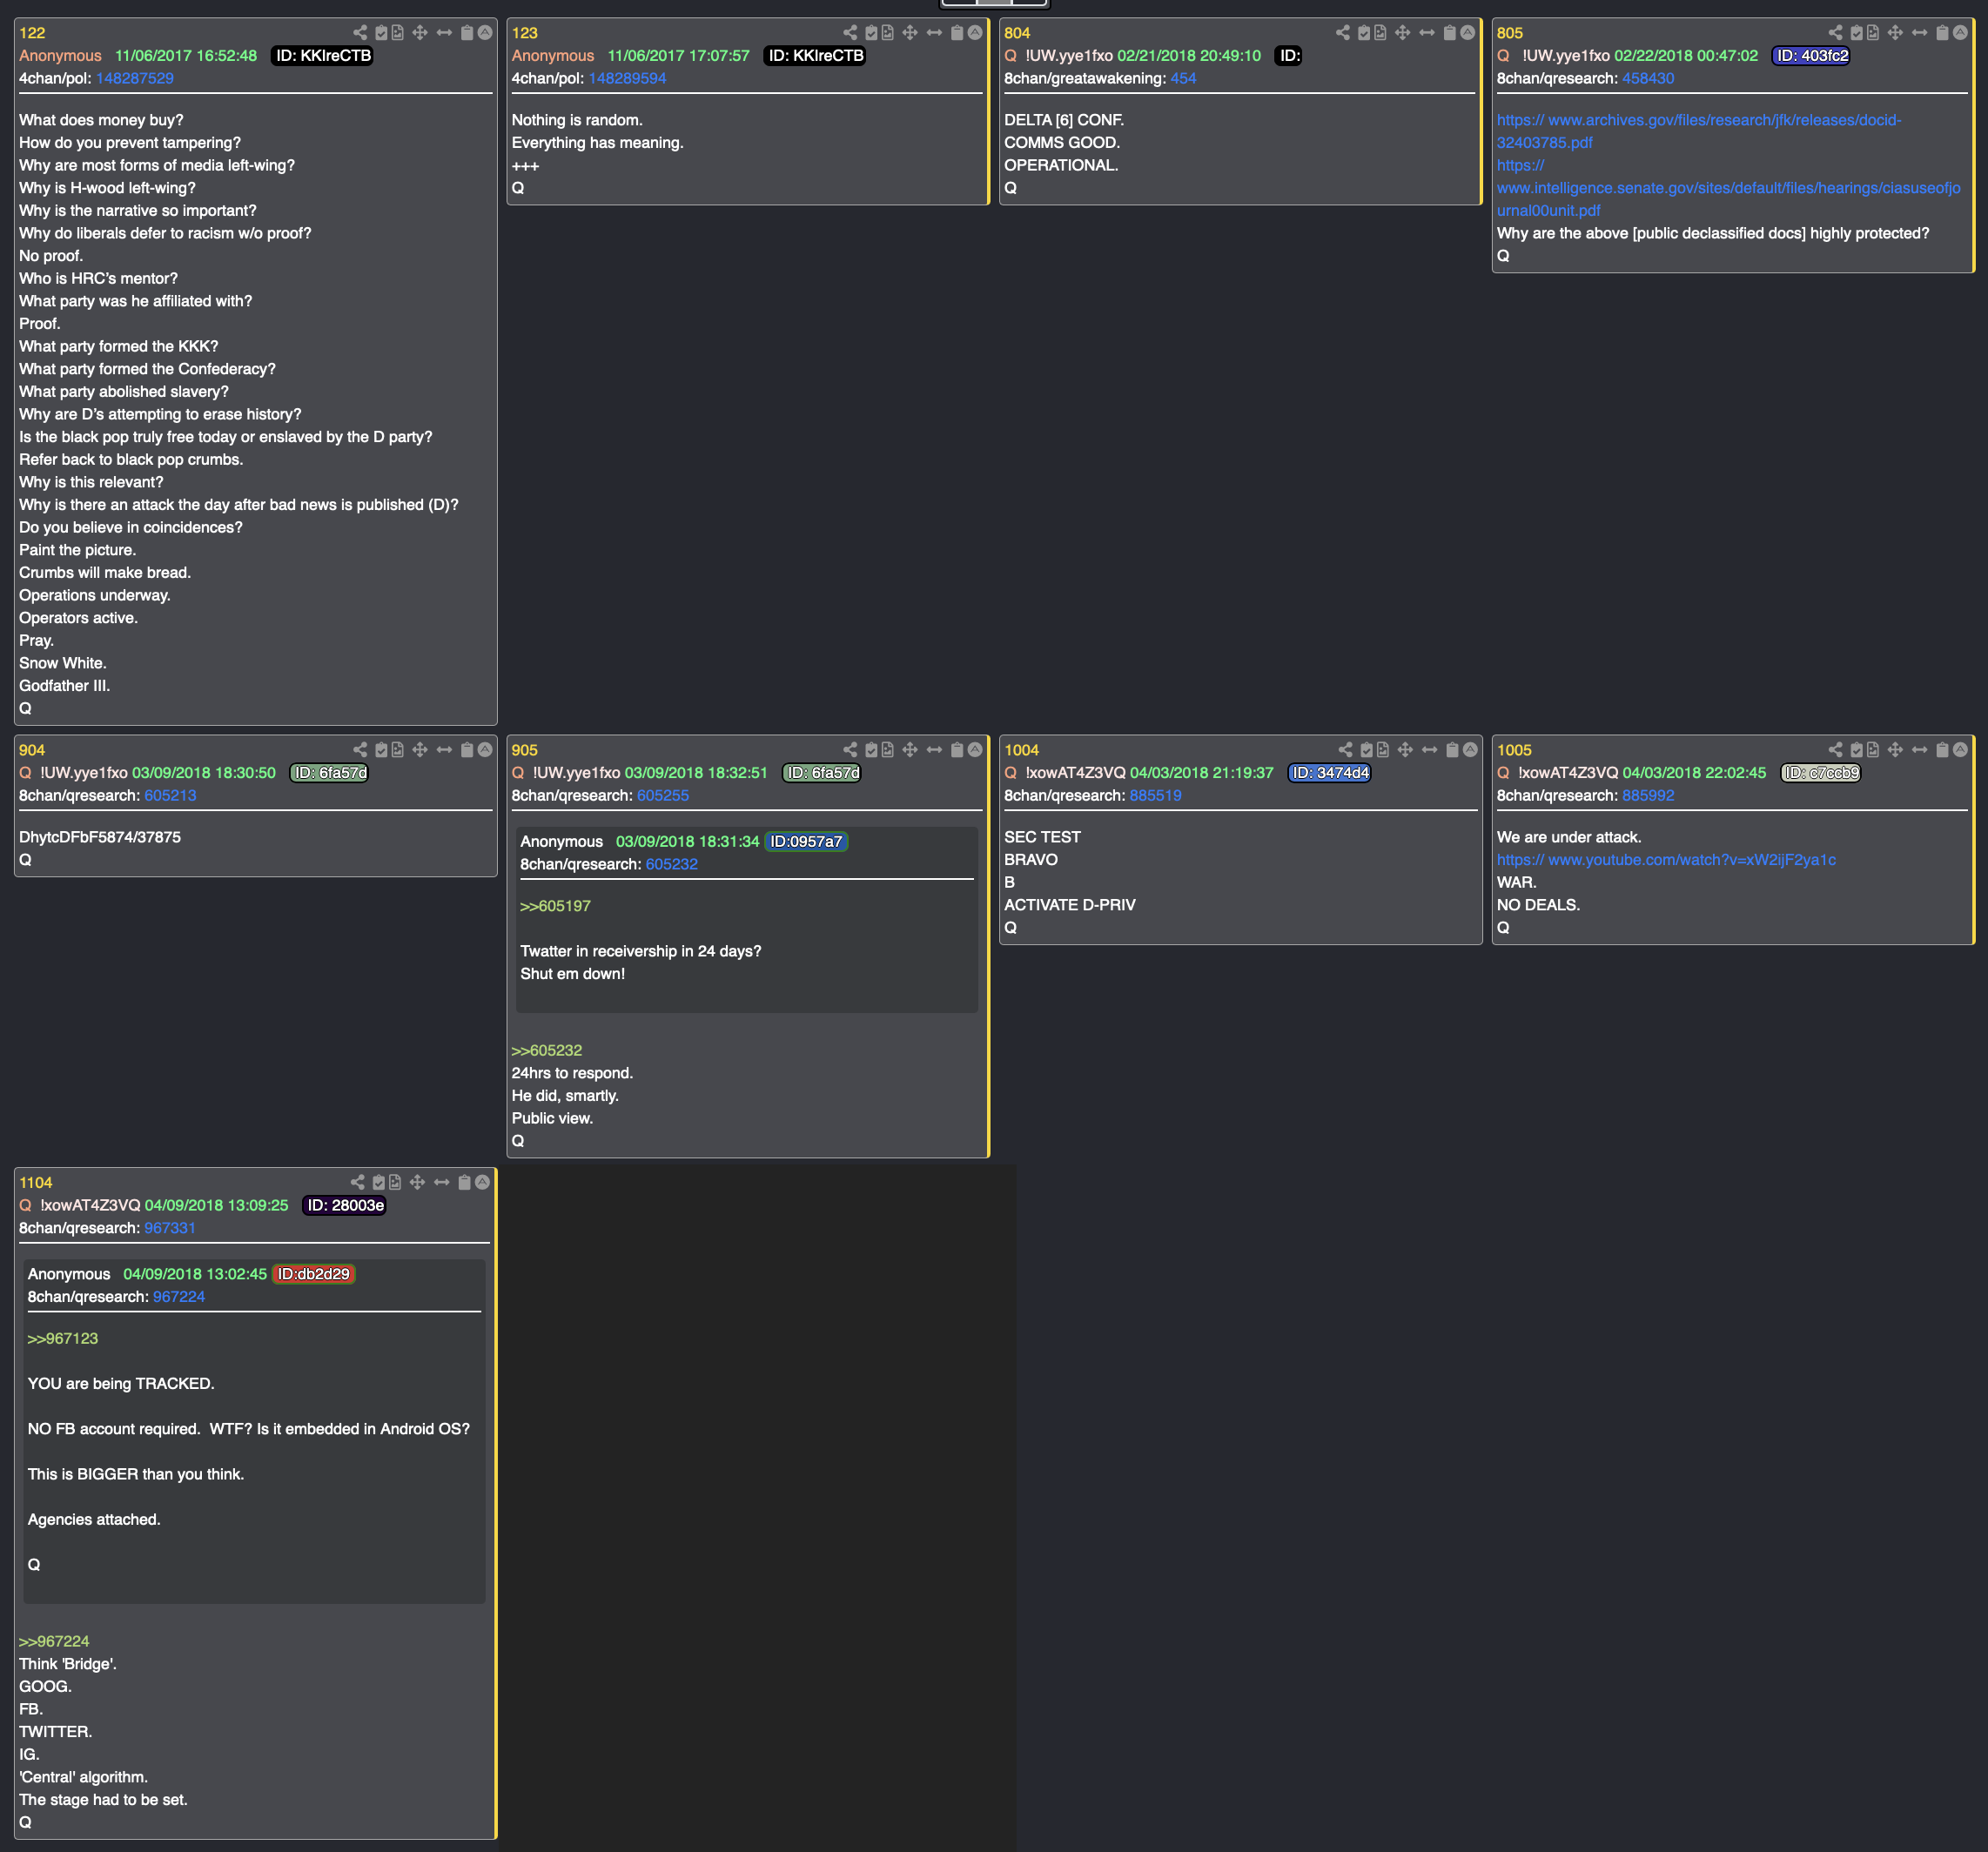This screenshot has width=1988, height=1852.
Task: Follow the >>605232 reply reference
Action: tap(547, 1050)
